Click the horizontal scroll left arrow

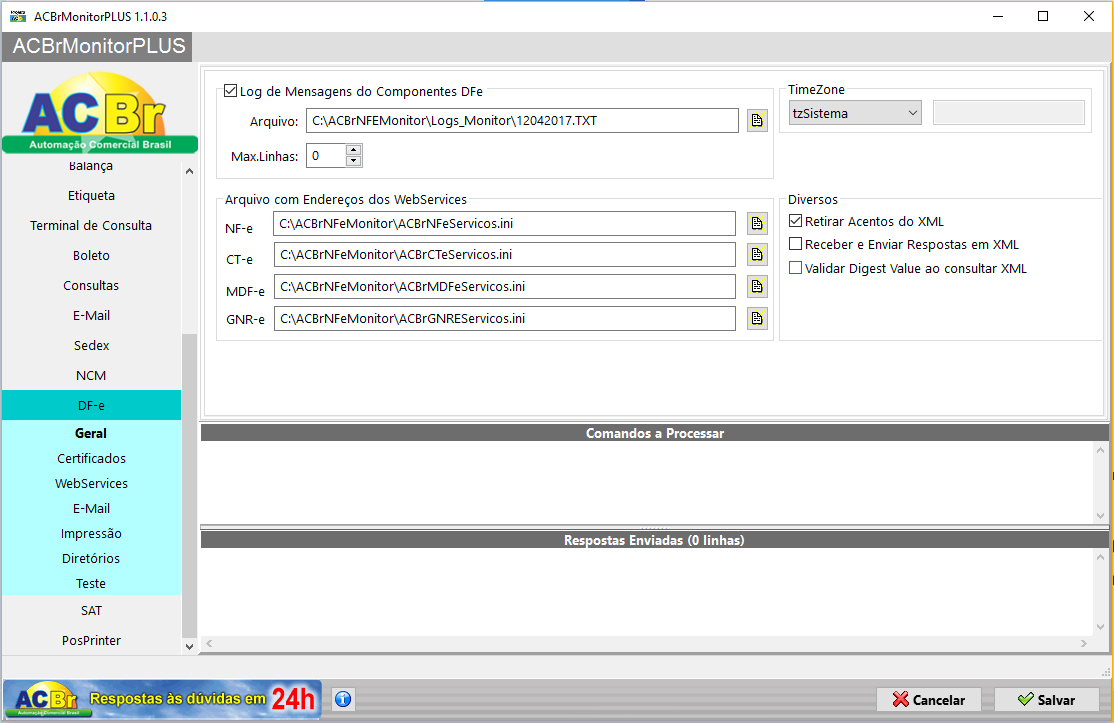point(209,643)
